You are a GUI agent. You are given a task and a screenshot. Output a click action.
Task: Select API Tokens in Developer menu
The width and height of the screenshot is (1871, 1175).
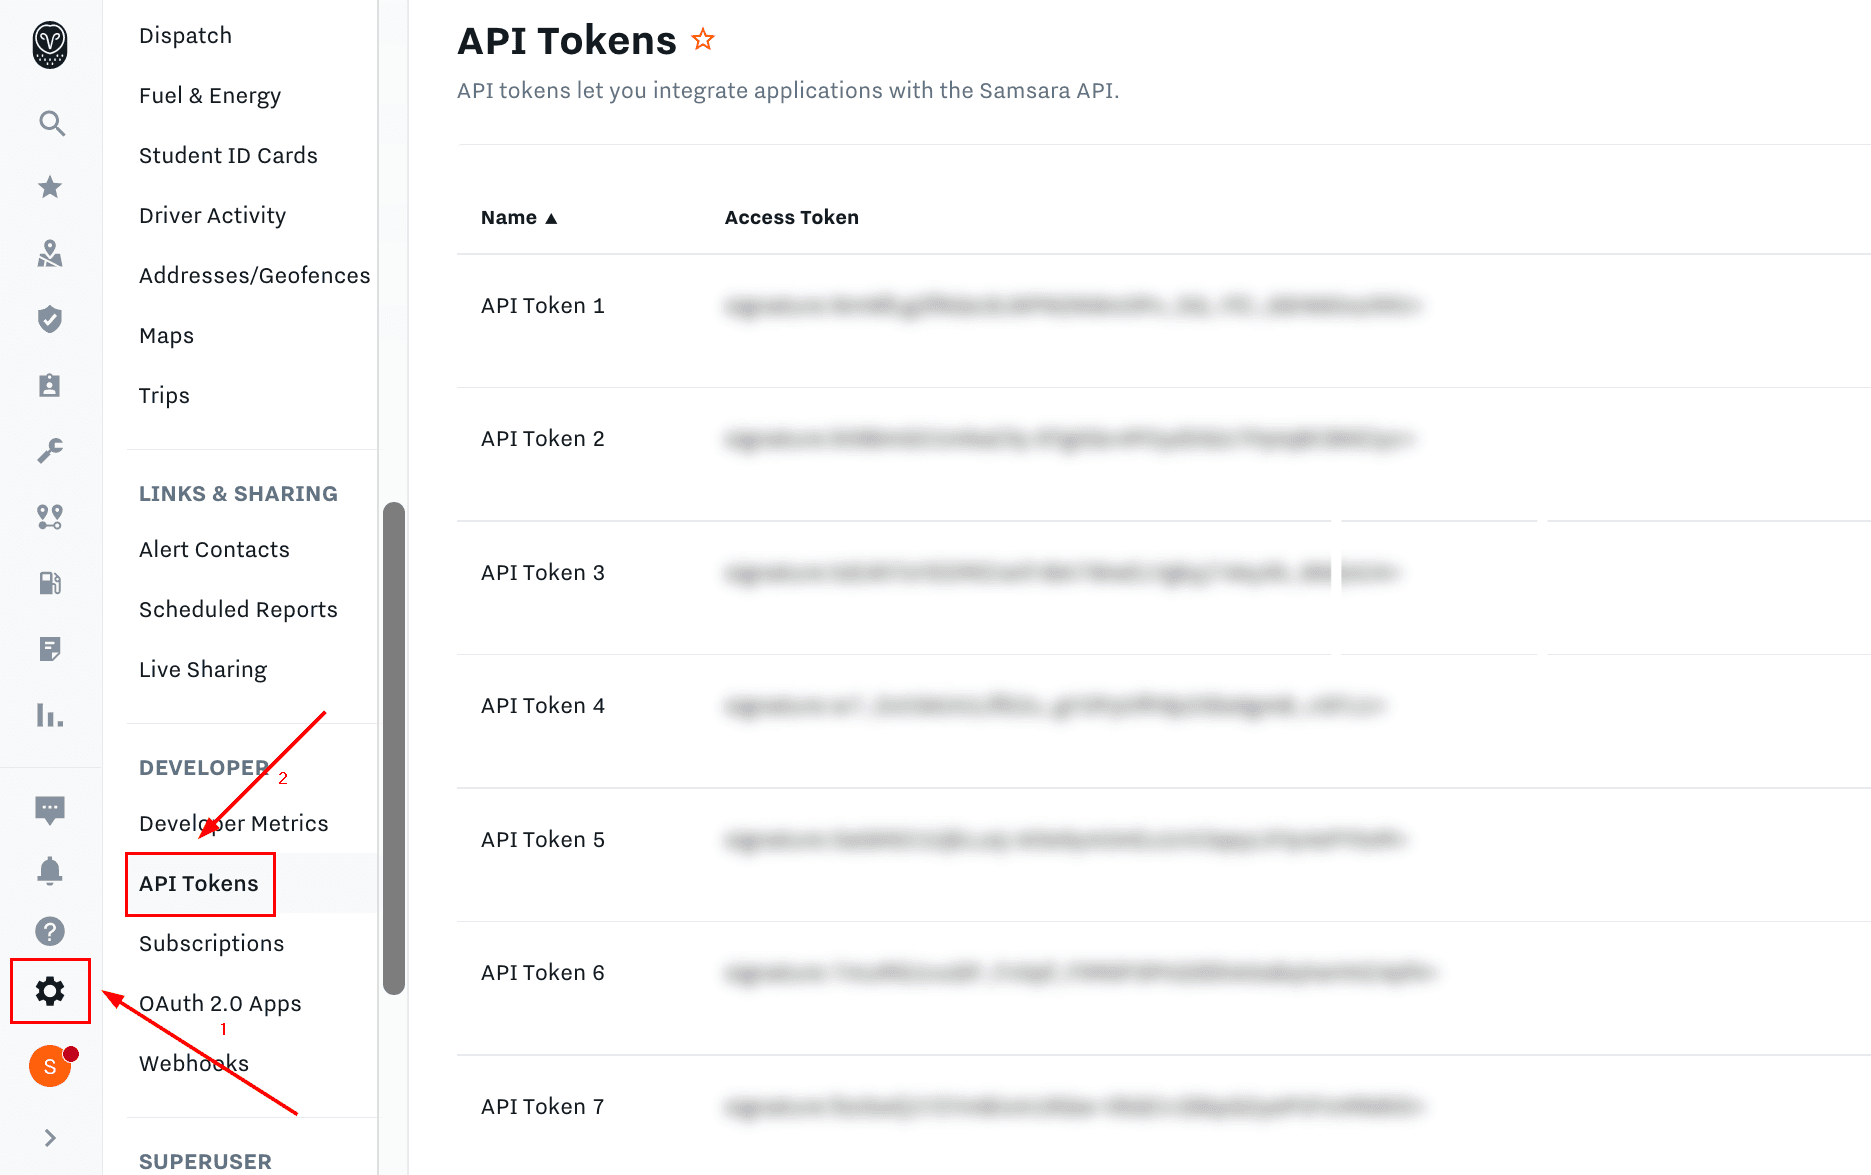coord(199,883)
